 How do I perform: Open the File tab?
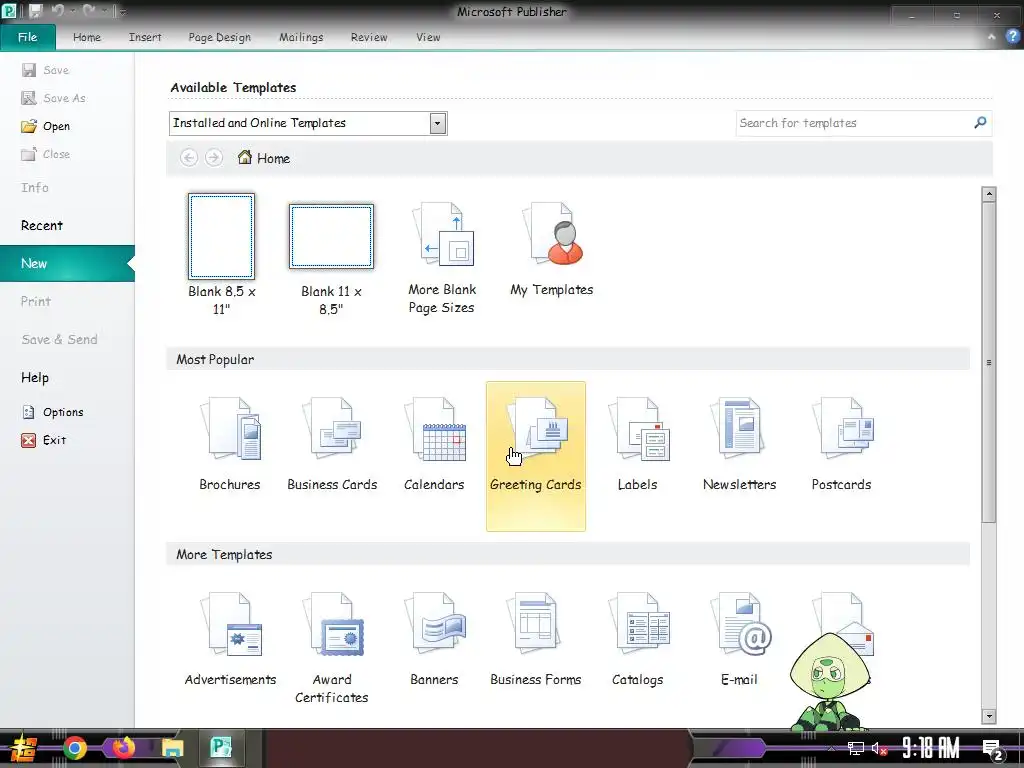point(27,37)
